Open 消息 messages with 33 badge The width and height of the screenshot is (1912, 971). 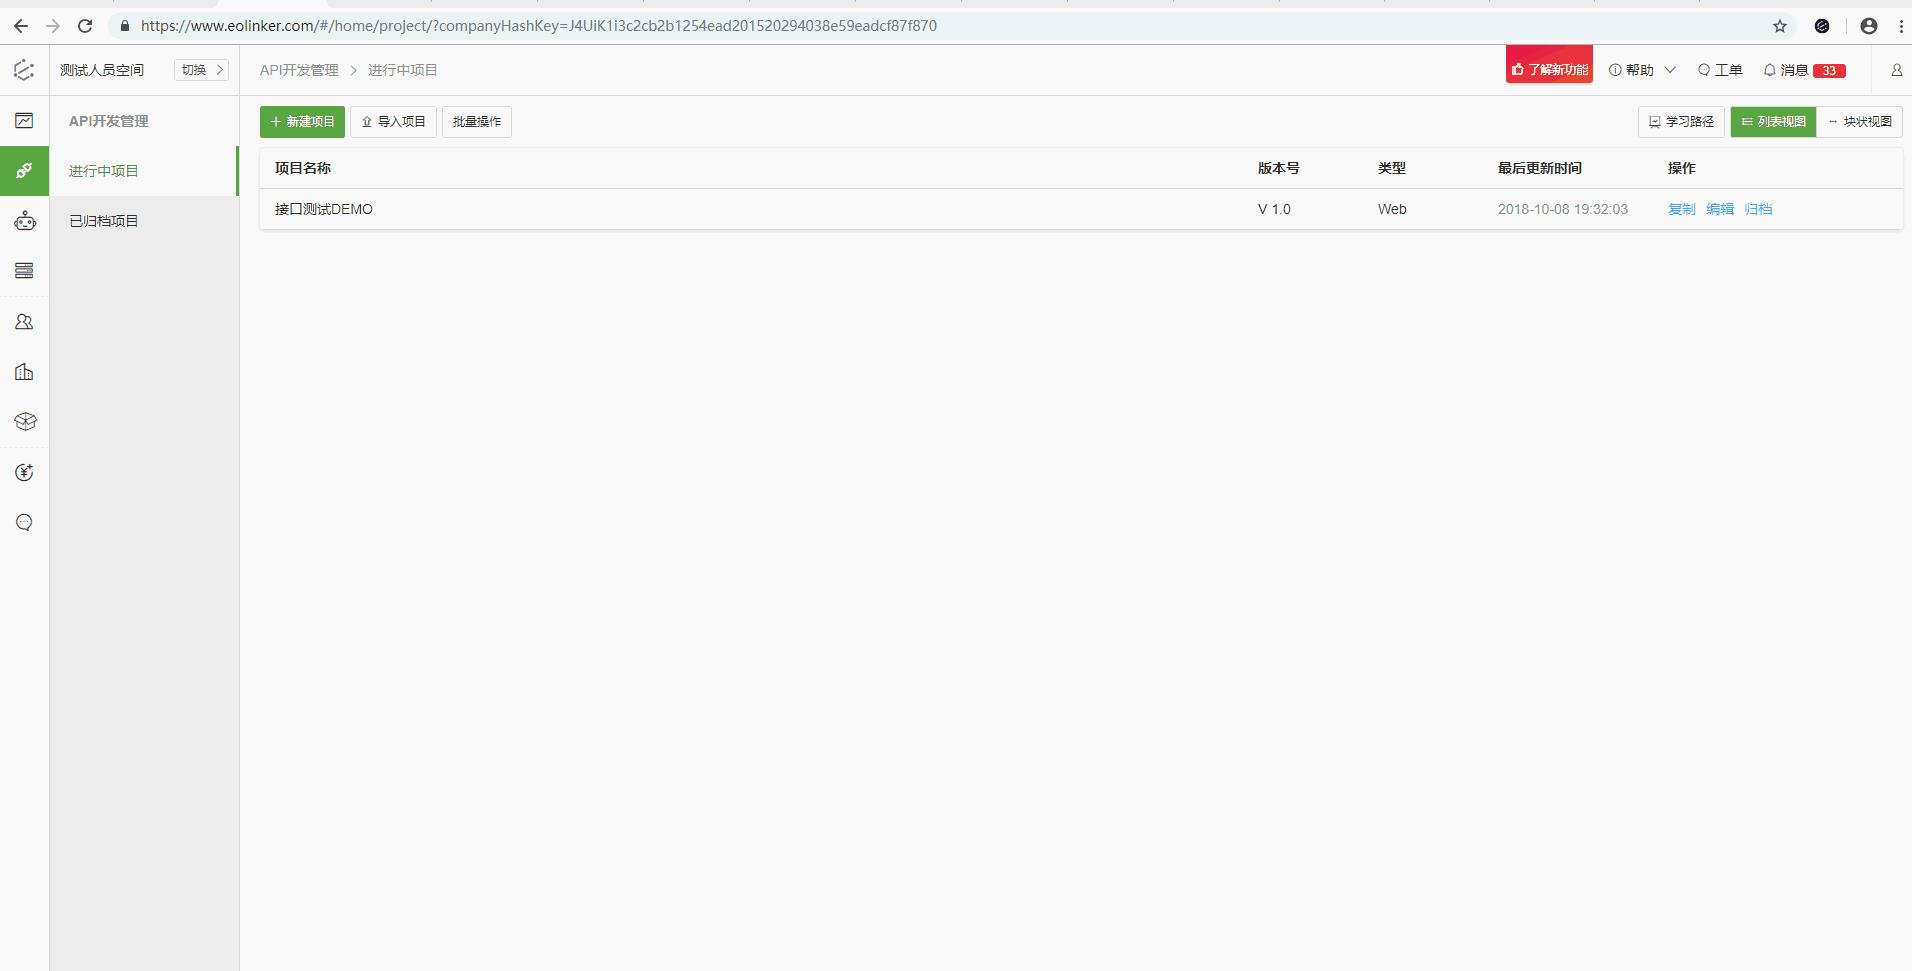[1804, 70]
